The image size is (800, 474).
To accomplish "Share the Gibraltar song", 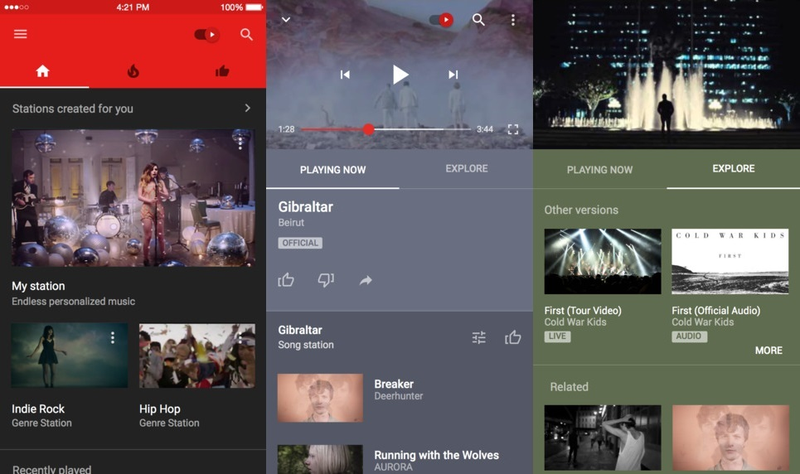I will pos(366,281).
